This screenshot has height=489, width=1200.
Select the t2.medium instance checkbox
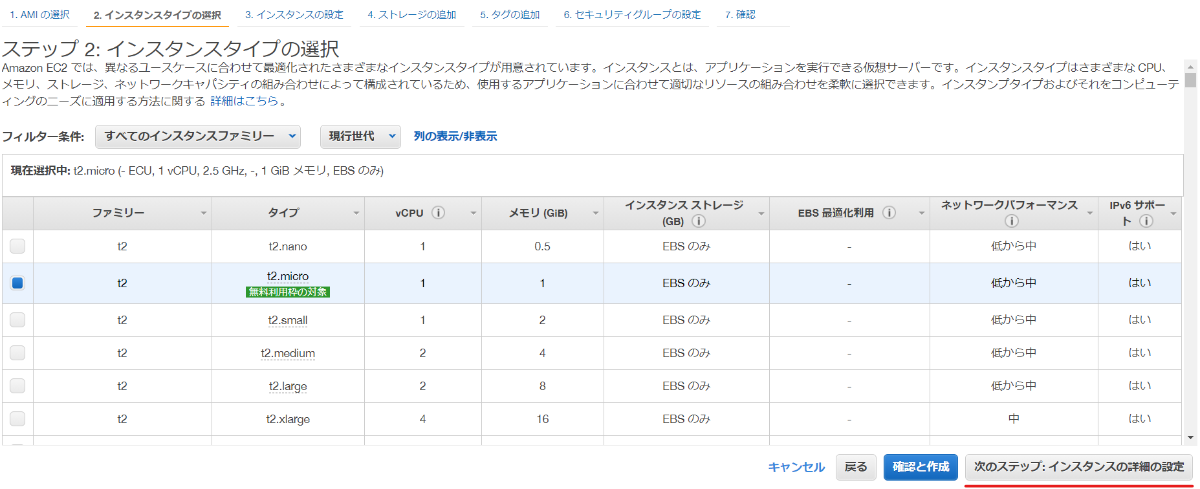[x=17, y=353]
